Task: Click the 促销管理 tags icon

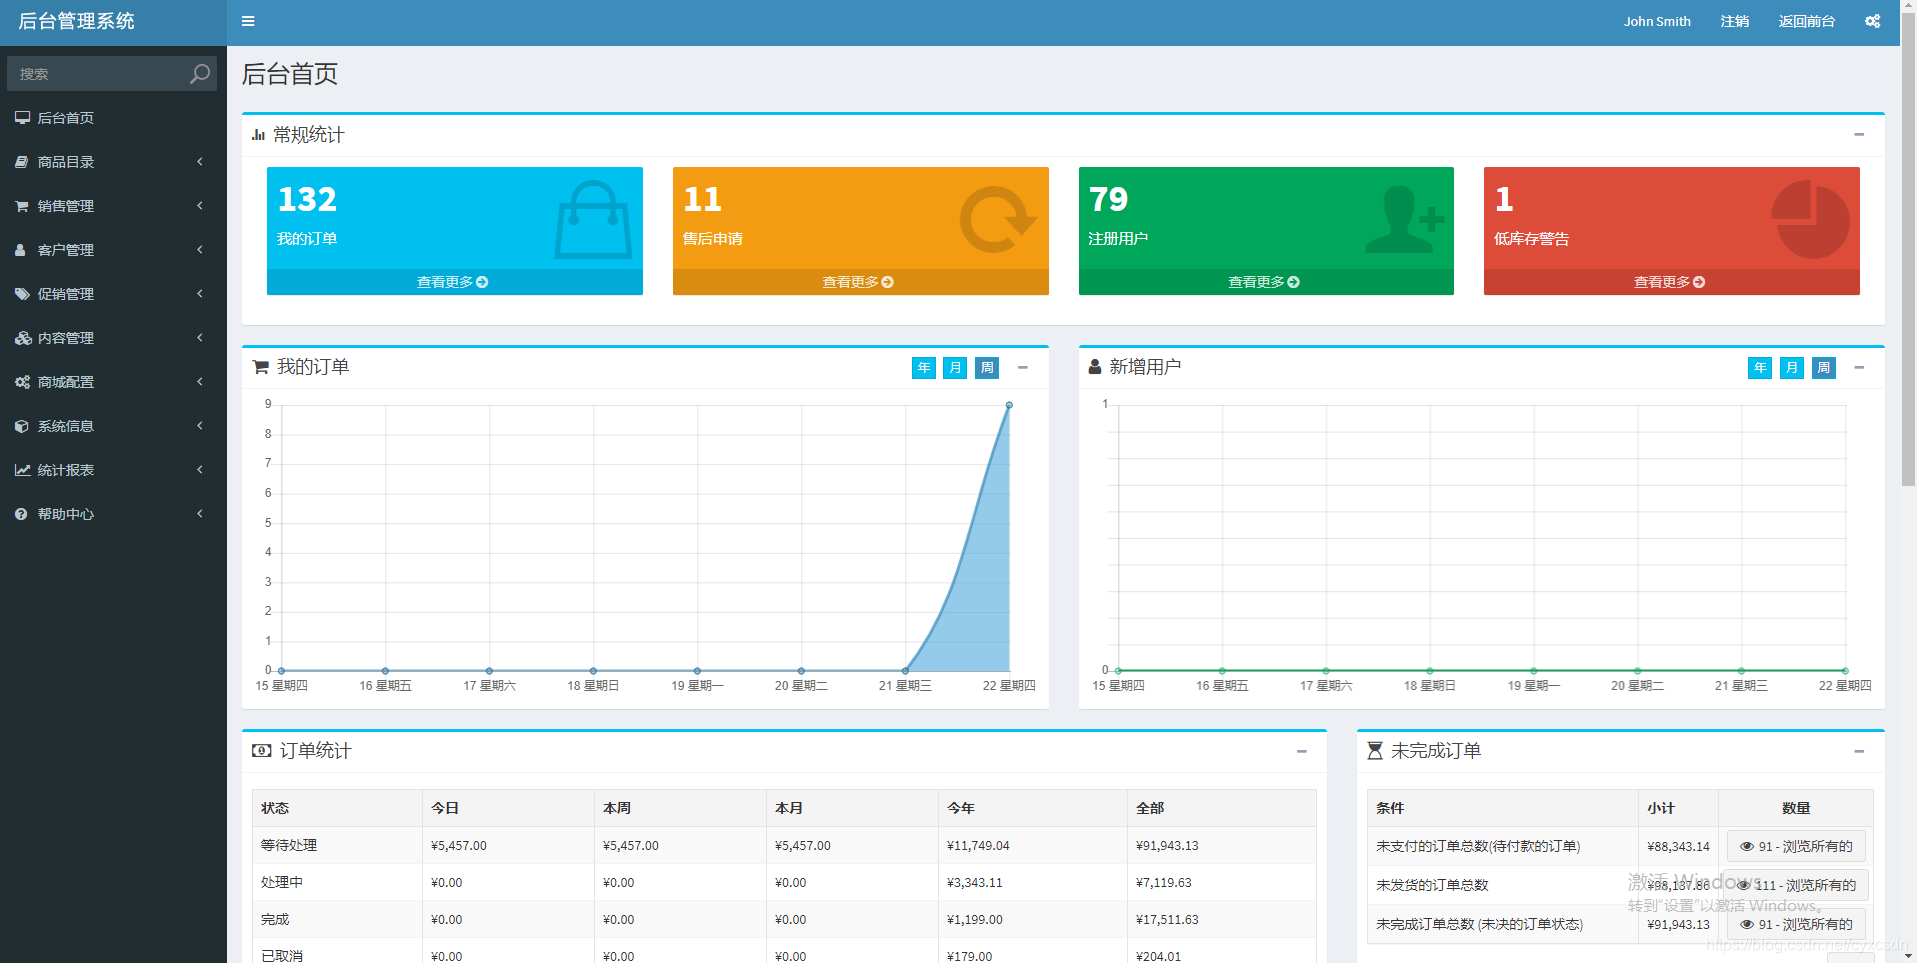Action: click(22, 293)
